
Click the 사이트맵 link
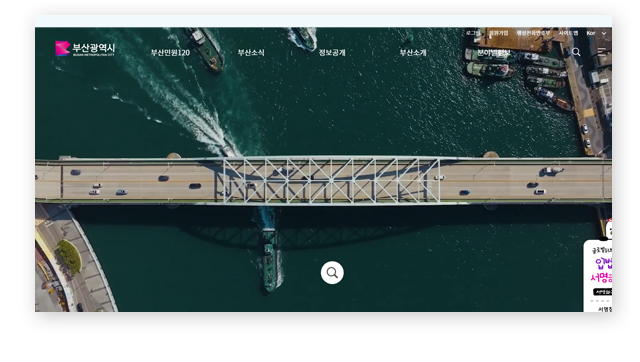coord(568,33)
